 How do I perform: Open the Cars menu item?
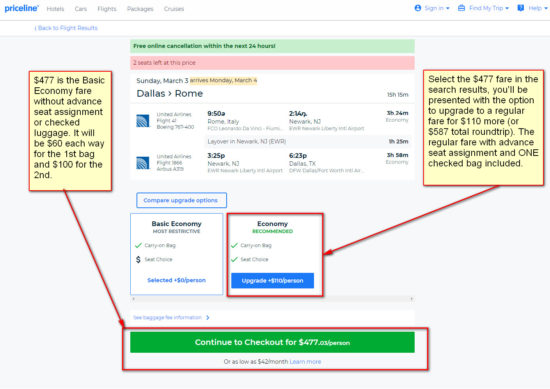[x=81, y=9]
